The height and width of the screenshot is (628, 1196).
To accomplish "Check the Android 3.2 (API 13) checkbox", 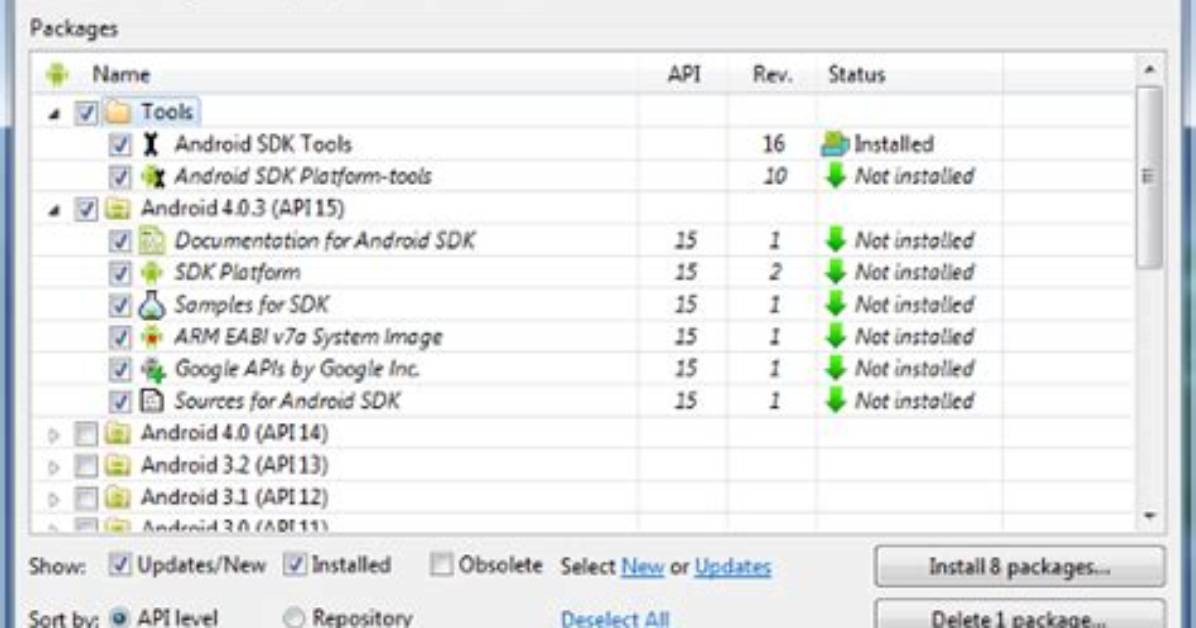I will 86,466.
